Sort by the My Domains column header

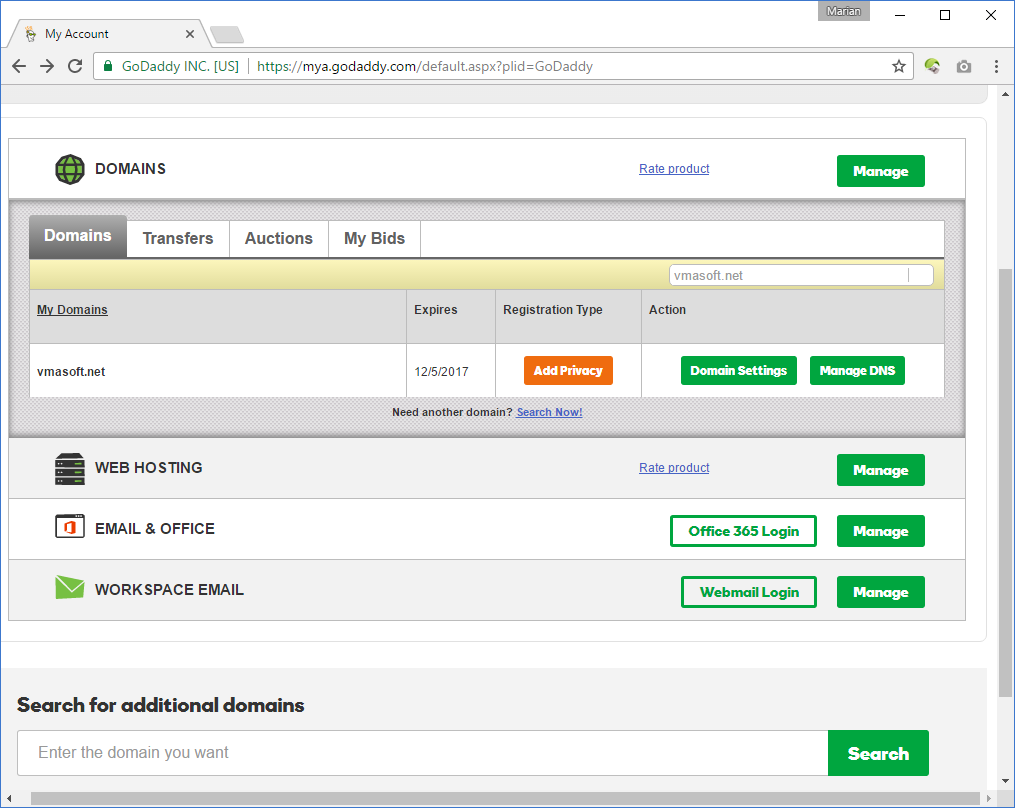click(72, 310)
